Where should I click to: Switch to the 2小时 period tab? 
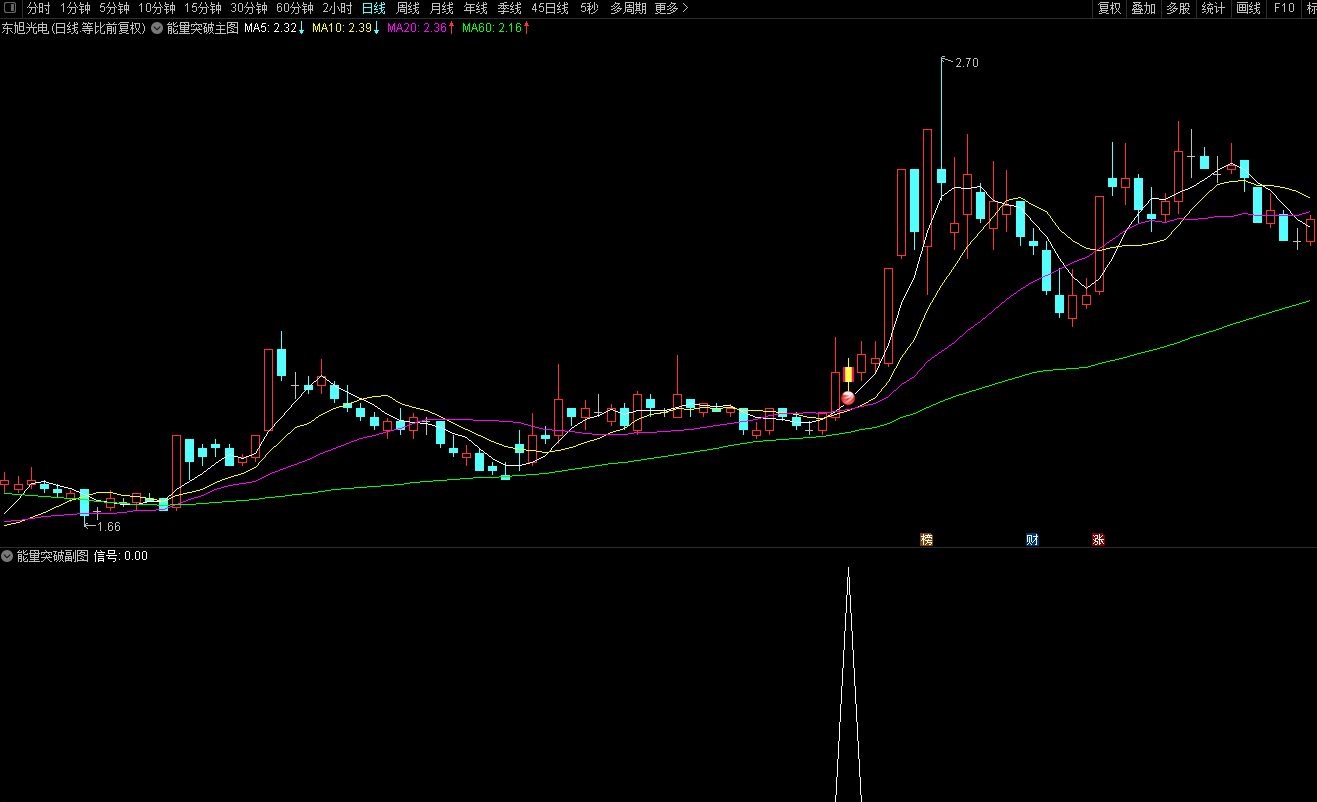[337, 8]
